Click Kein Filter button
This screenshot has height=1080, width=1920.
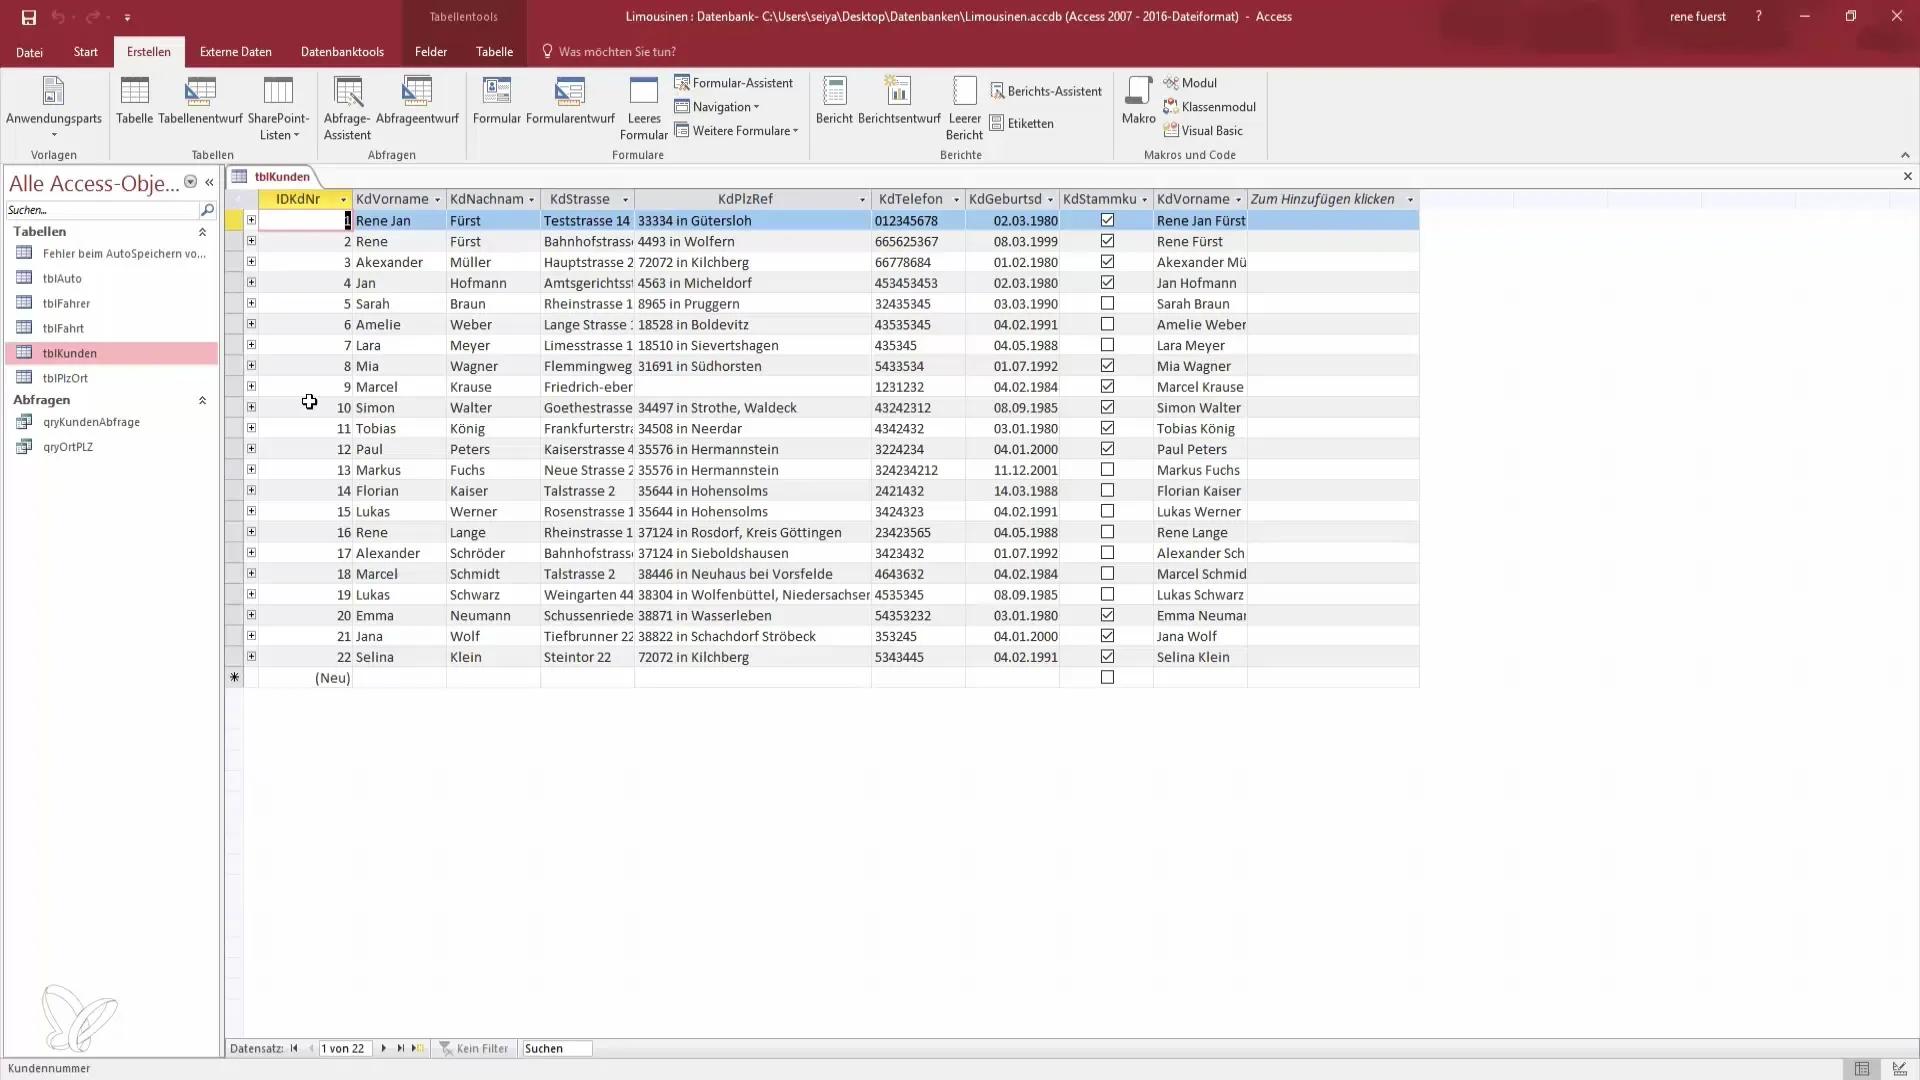(474, 1048)
